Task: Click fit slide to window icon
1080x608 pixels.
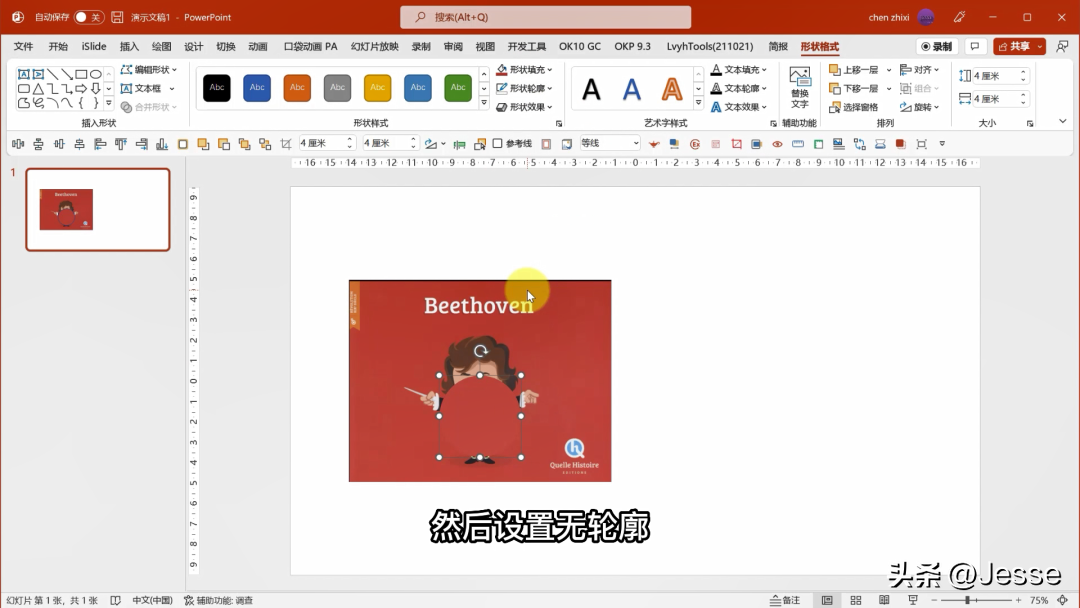Action: pos(1063,600)
